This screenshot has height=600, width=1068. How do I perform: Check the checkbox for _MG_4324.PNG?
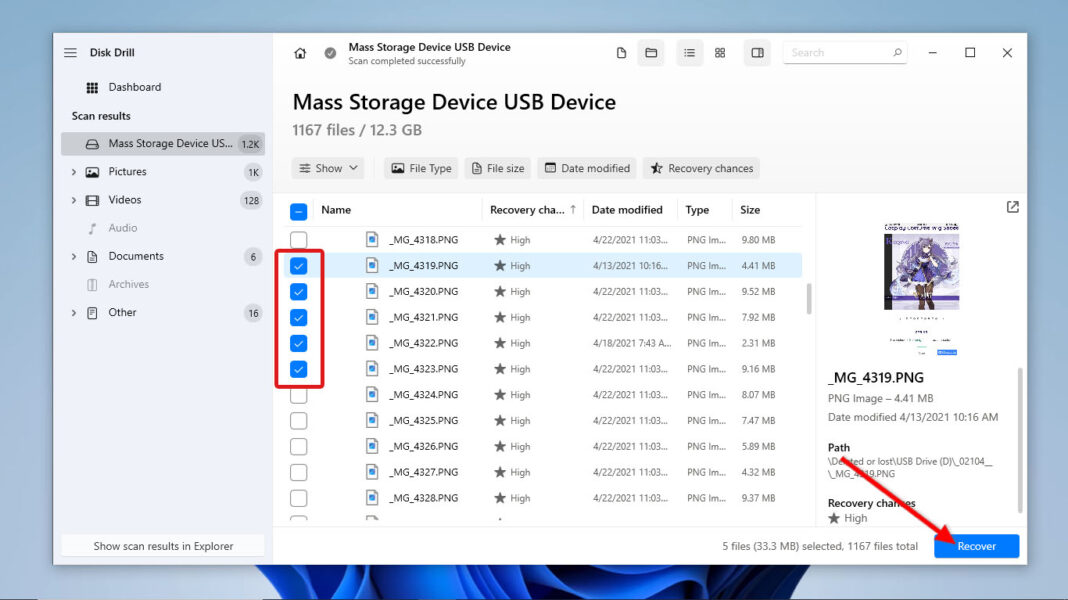point(298,394)
